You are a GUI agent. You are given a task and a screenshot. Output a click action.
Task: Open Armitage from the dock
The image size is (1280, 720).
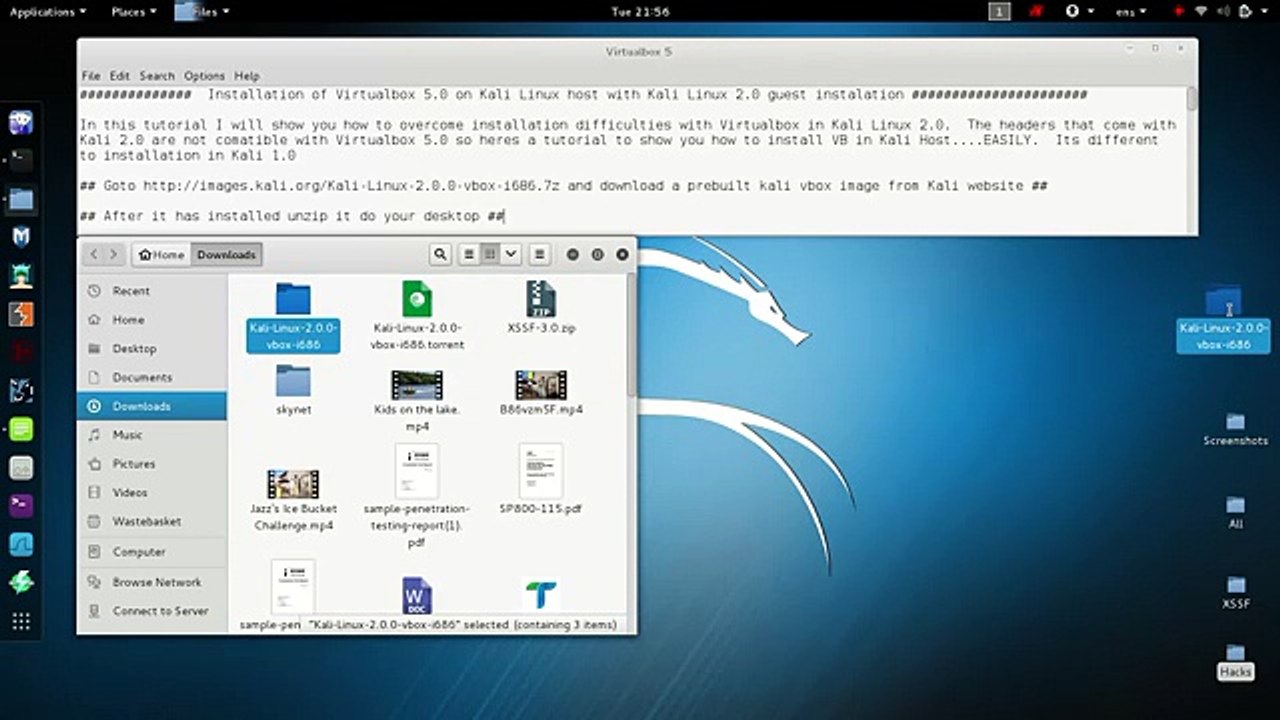[21, 275]
